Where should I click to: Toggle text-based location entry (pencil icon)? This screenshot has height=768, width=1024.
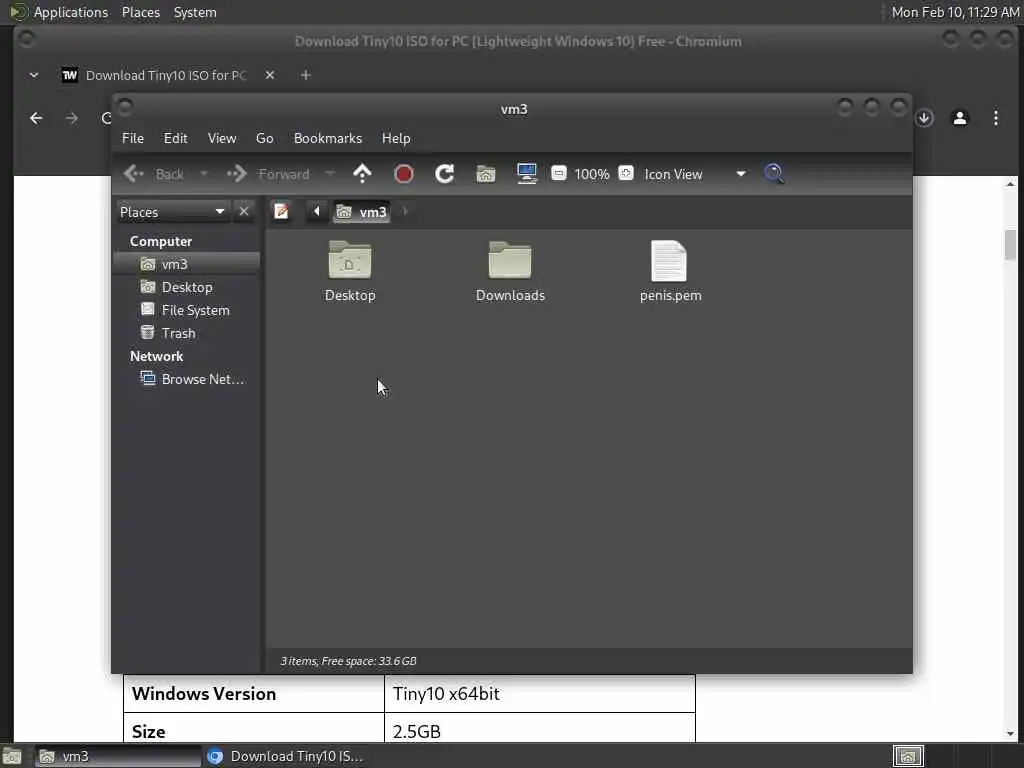281,212
